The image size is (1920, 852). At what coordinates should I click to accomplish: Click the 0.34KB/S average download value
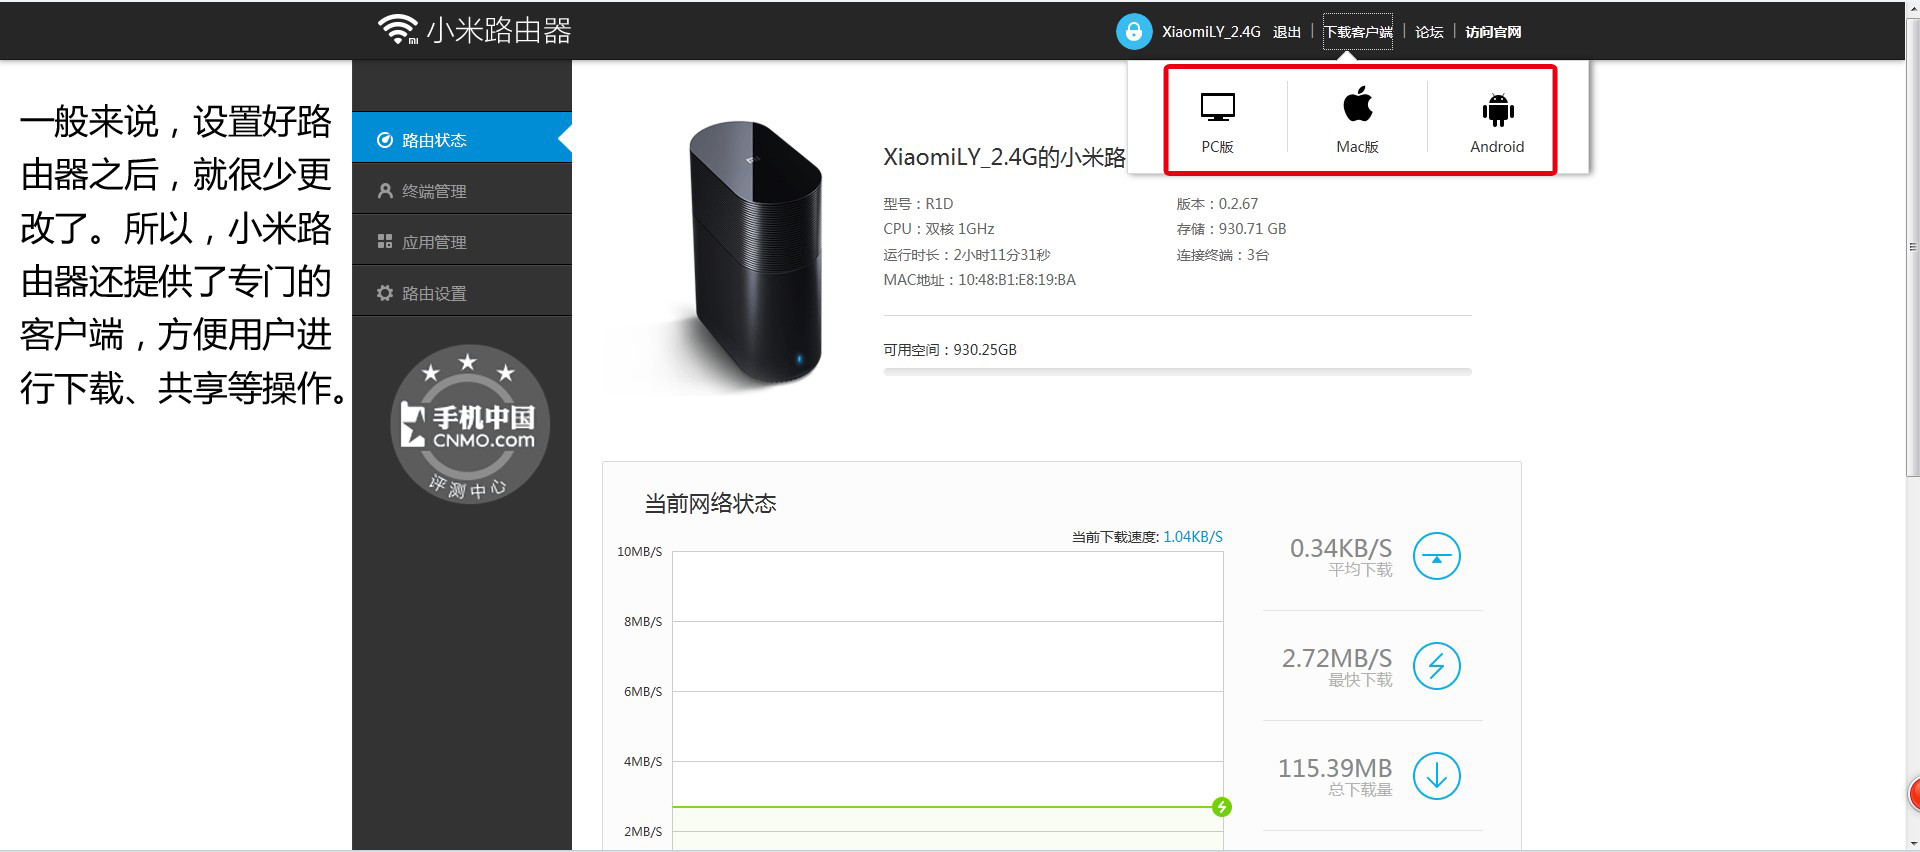(1341, 548)
